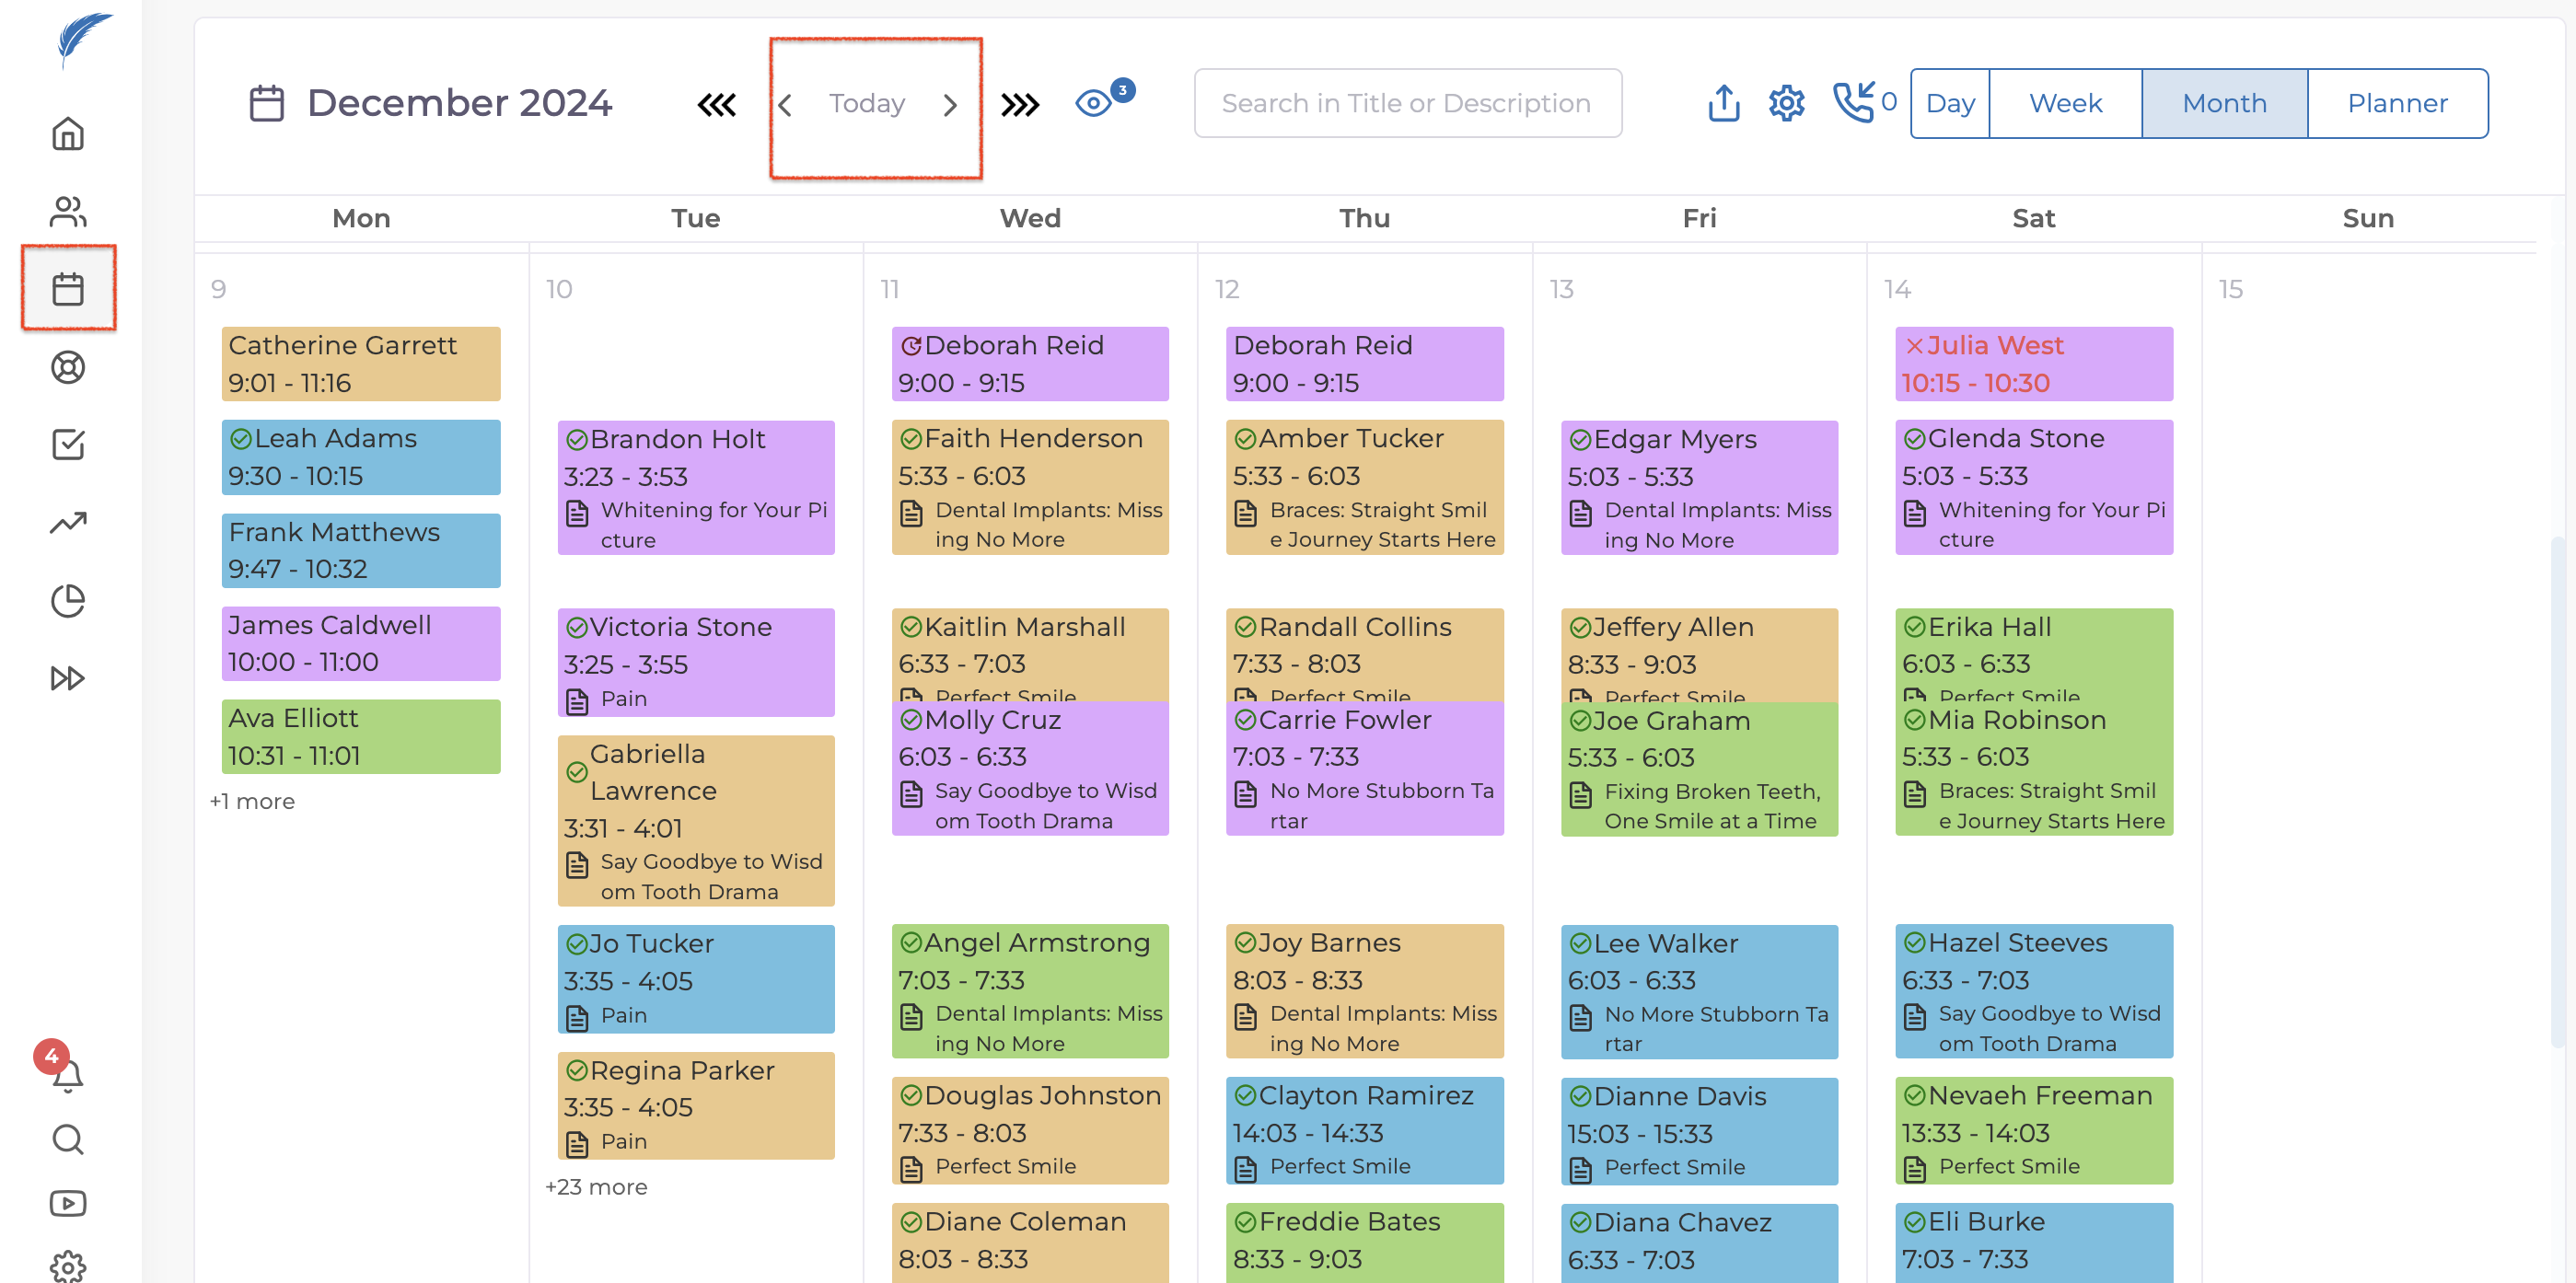Viewport: 2576px width, 1283px height.
Task: Open the tasks checkmark icon in sidebar
Action: tap(68, 444)
